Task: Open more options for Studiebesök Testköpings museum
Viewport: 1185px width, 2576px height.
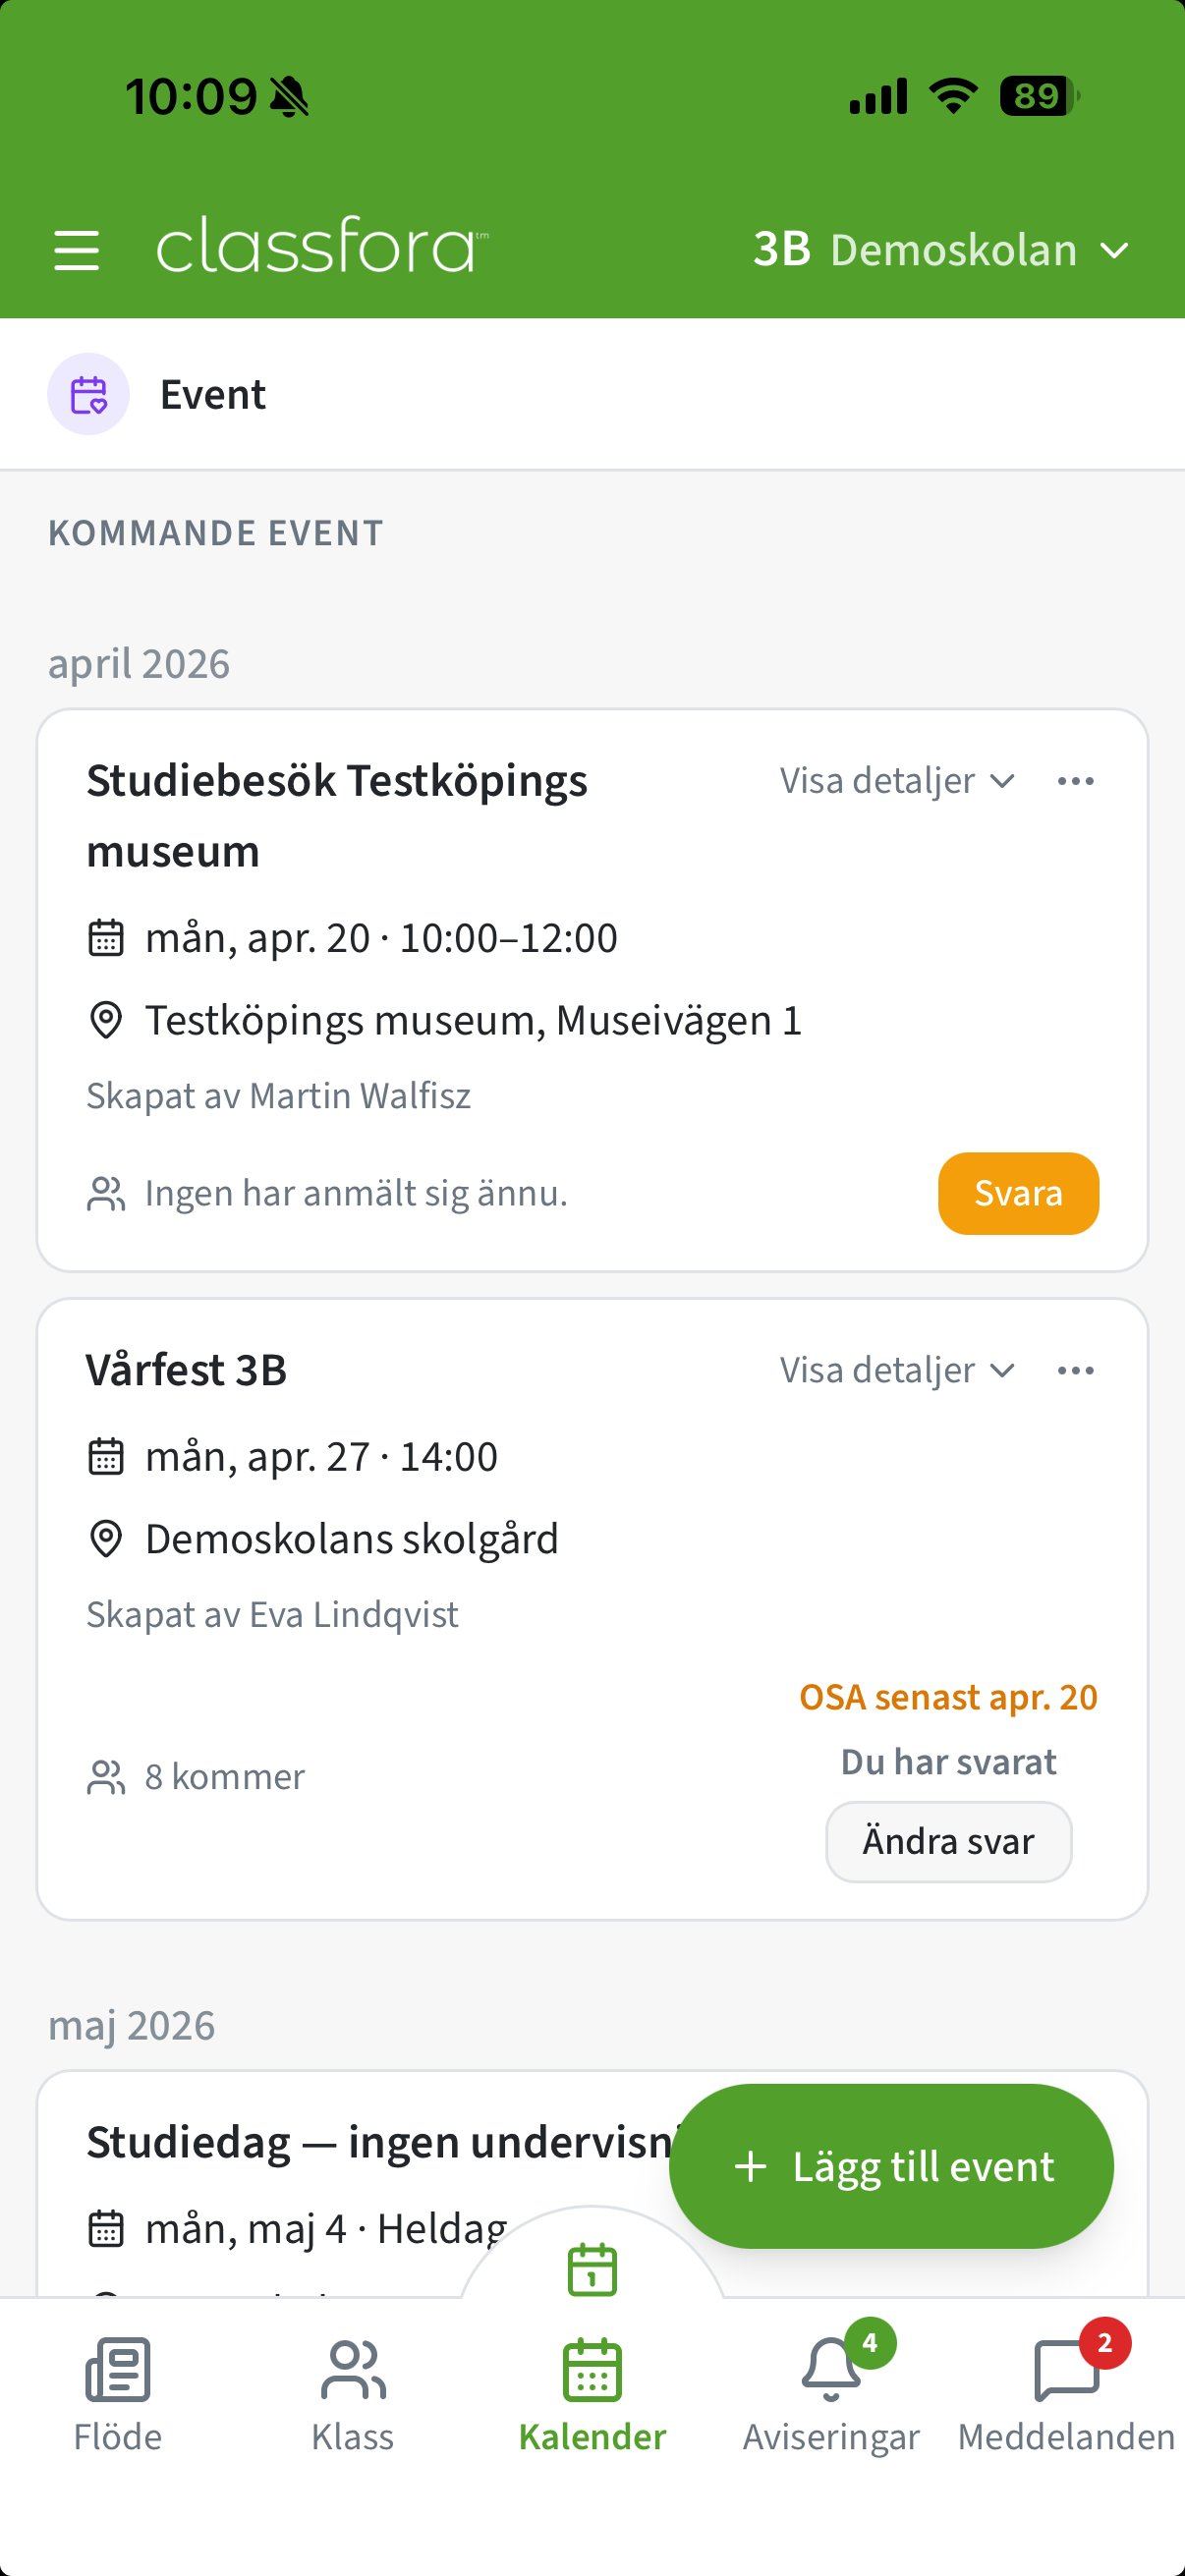Action: click(1075, 781)
